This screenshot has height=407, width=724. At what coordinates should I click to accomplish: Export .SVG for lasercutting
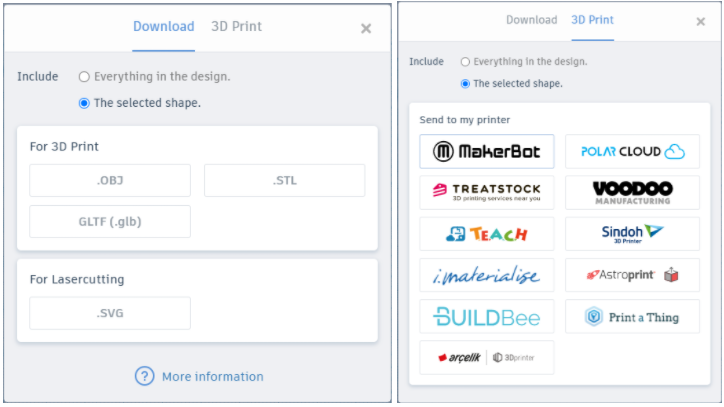(110, 313)
